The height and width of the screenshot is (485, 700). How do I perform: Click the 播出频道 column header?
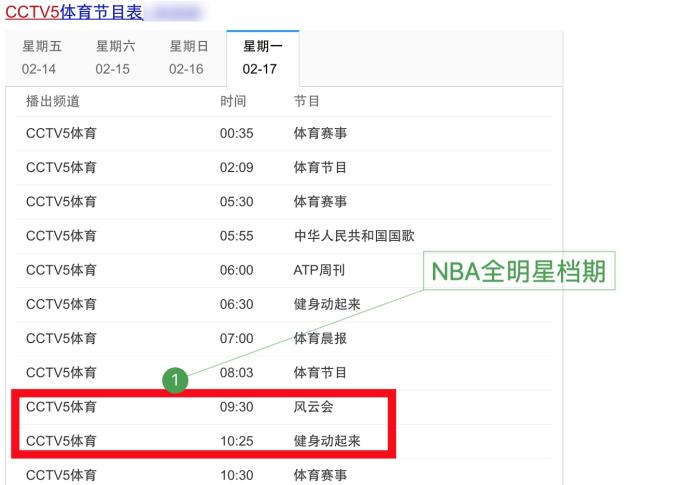(x=53, y=101)
